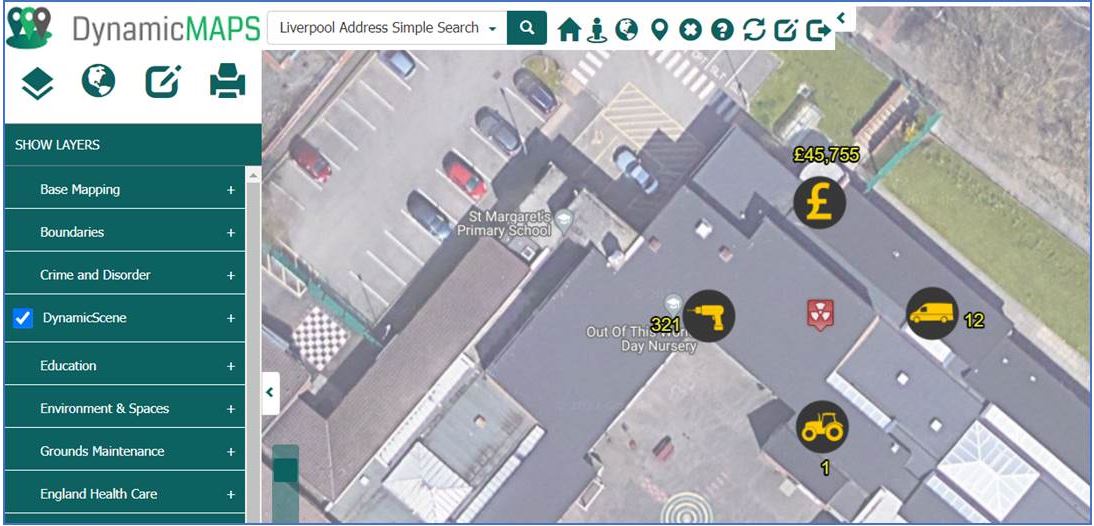Viewport: 1094px width, 526px height.
Task: Click the van marker on the map
Action: 932,313
